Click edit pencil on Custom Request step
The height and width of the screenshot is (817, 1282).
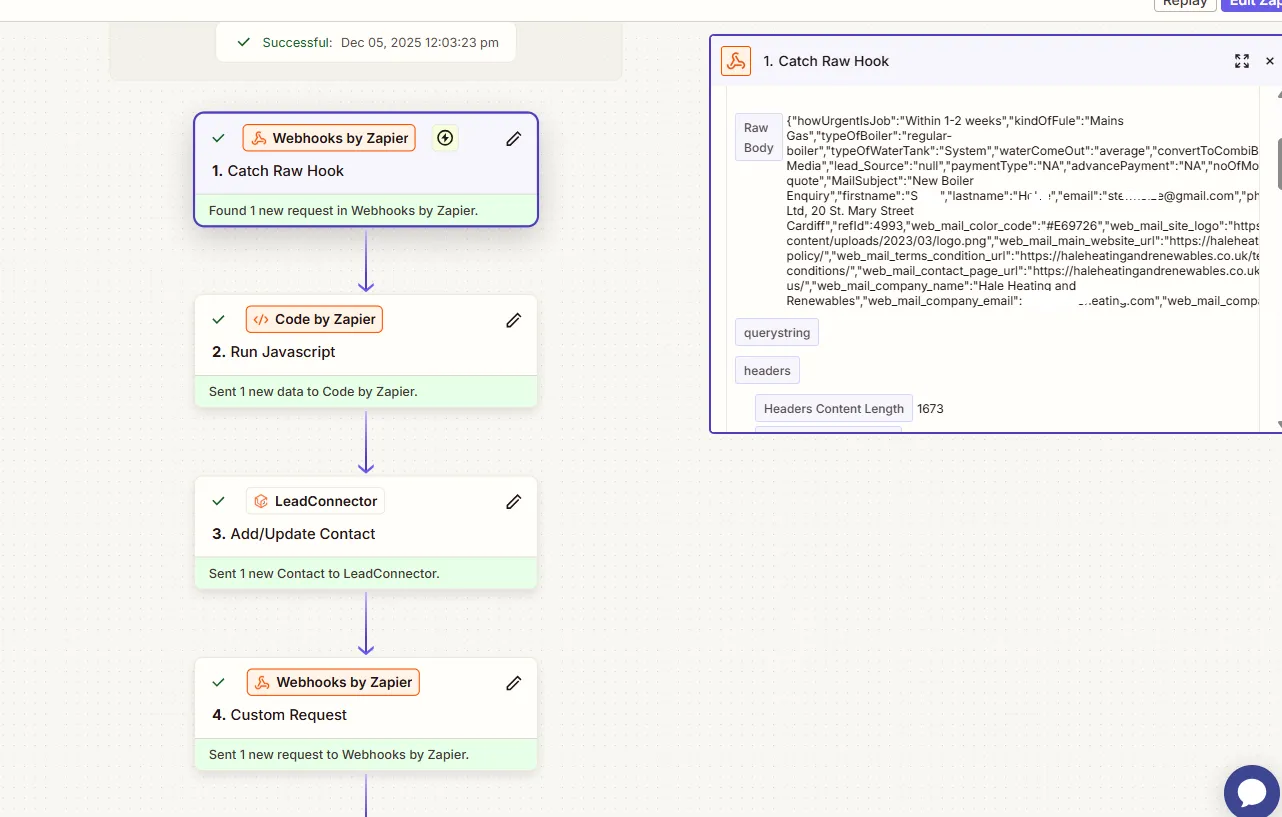[514, 683]
